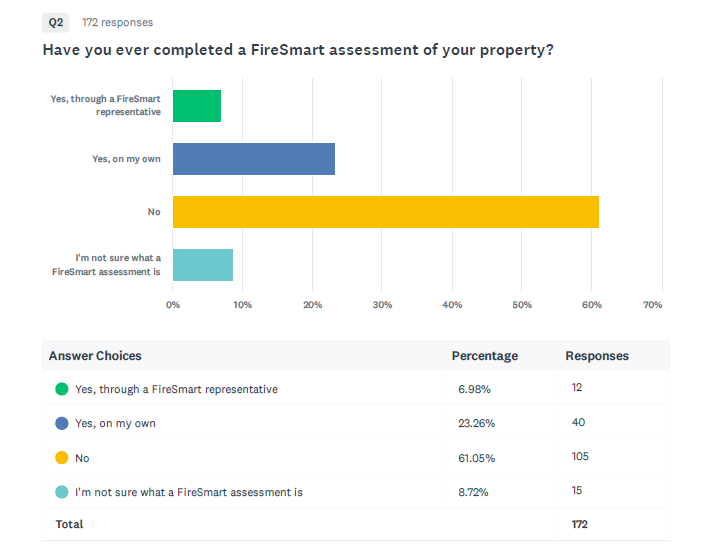Image resolution: width=704 pixels, height=558 pixels.
Task: Click the Percentage column header
Action: pos(485,356)
